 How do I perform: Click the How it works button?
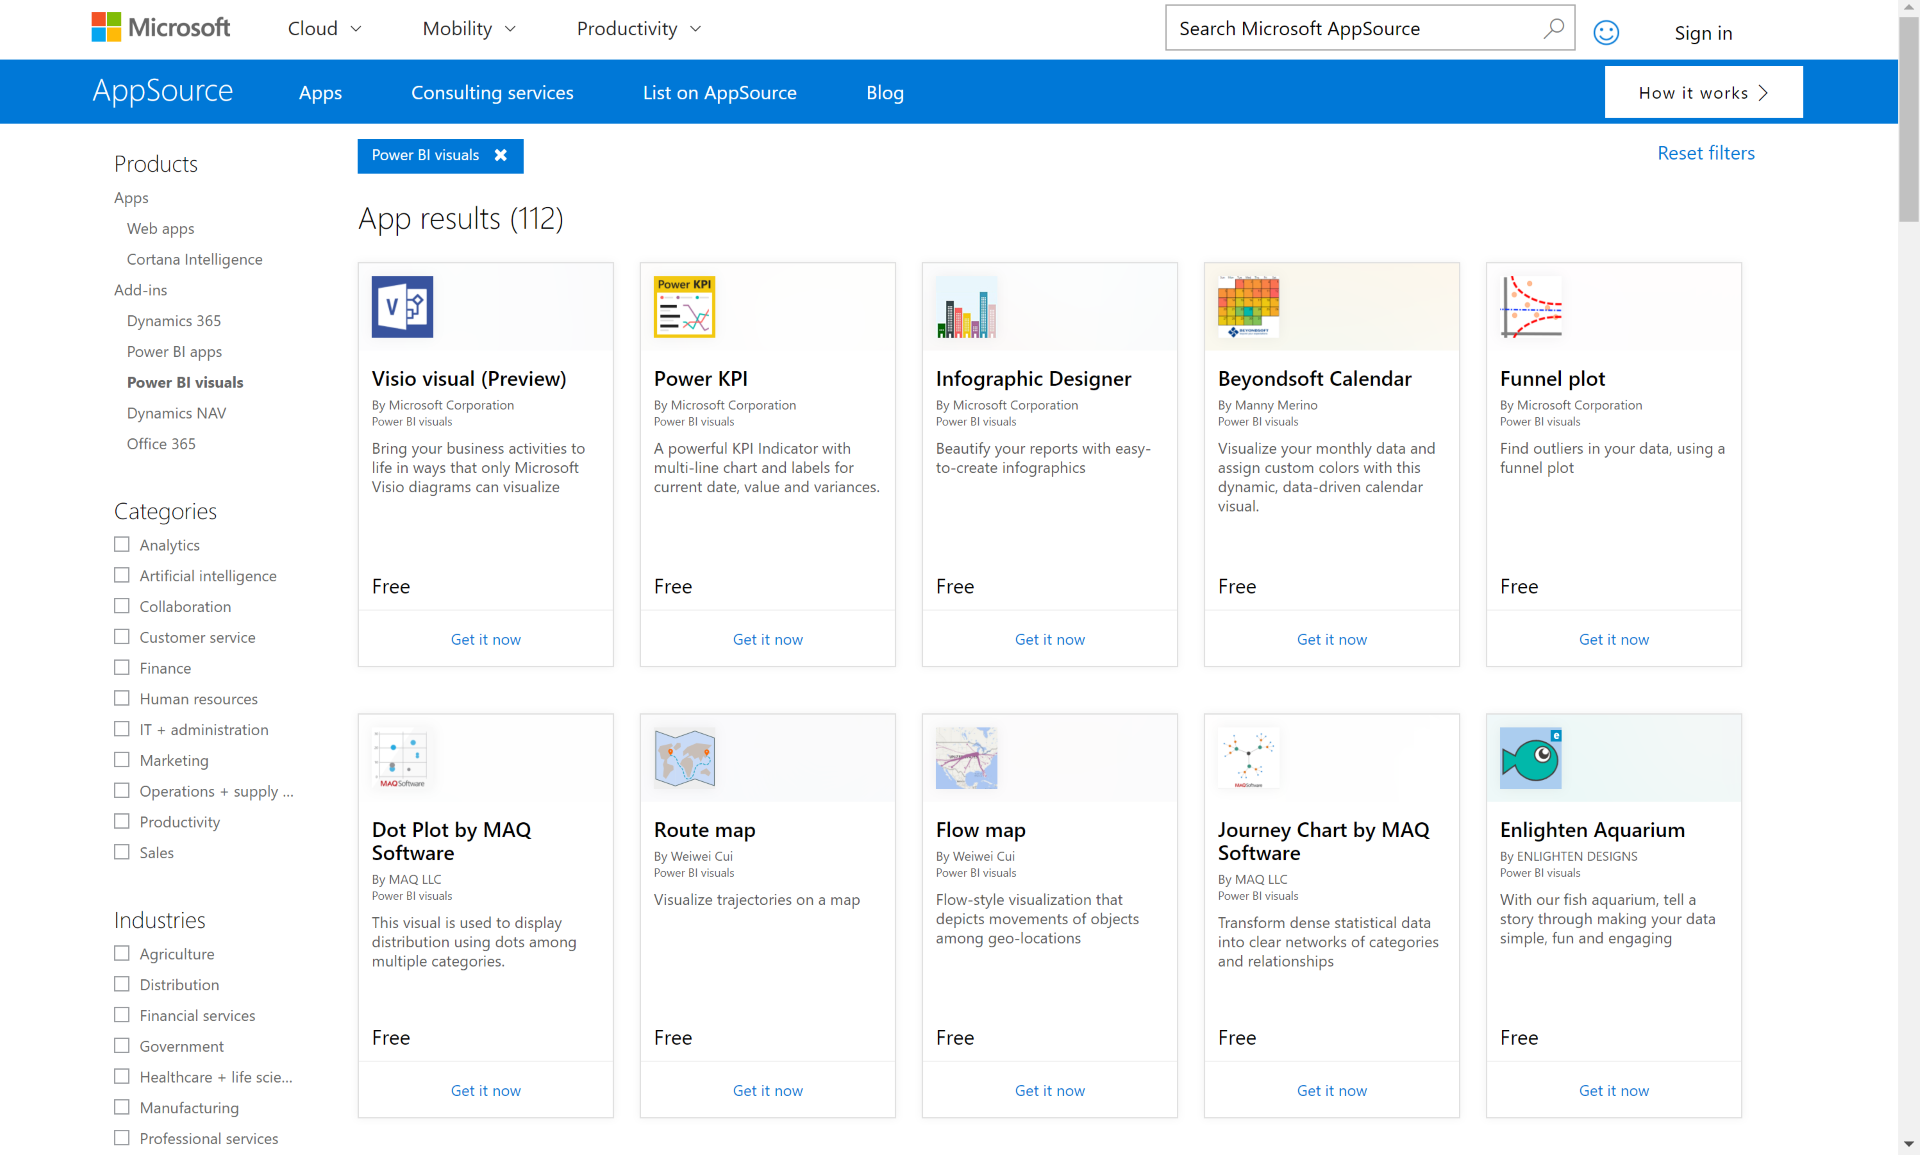(x=1703, y=93)
